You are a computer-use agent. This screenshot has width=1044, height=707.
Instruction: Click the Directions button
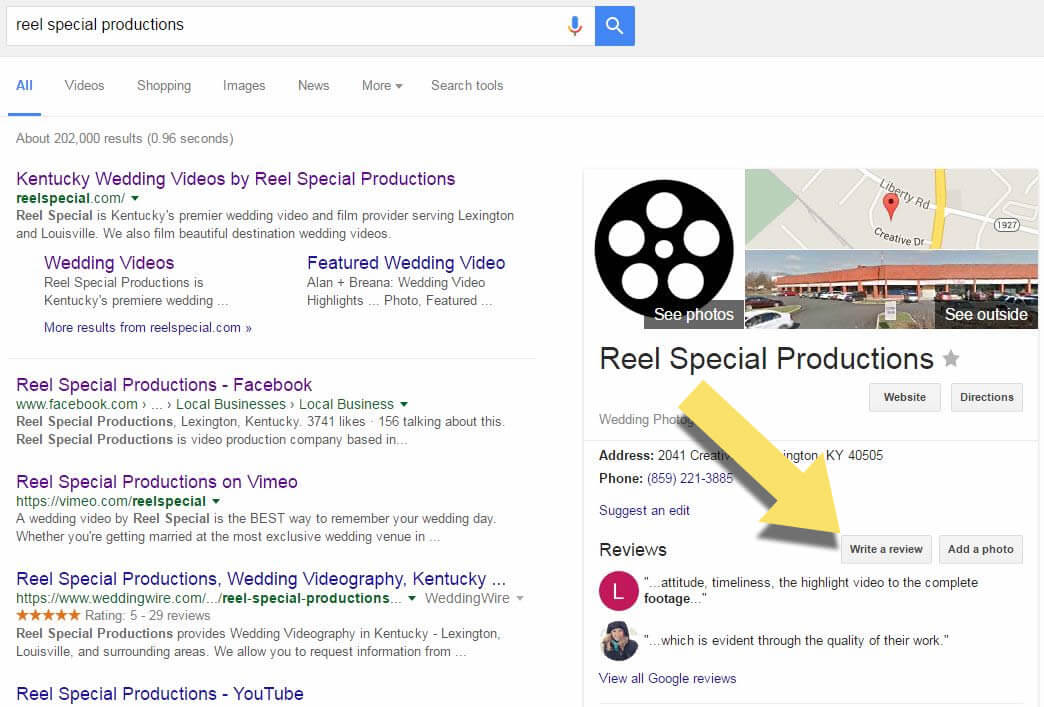point(987,397)
